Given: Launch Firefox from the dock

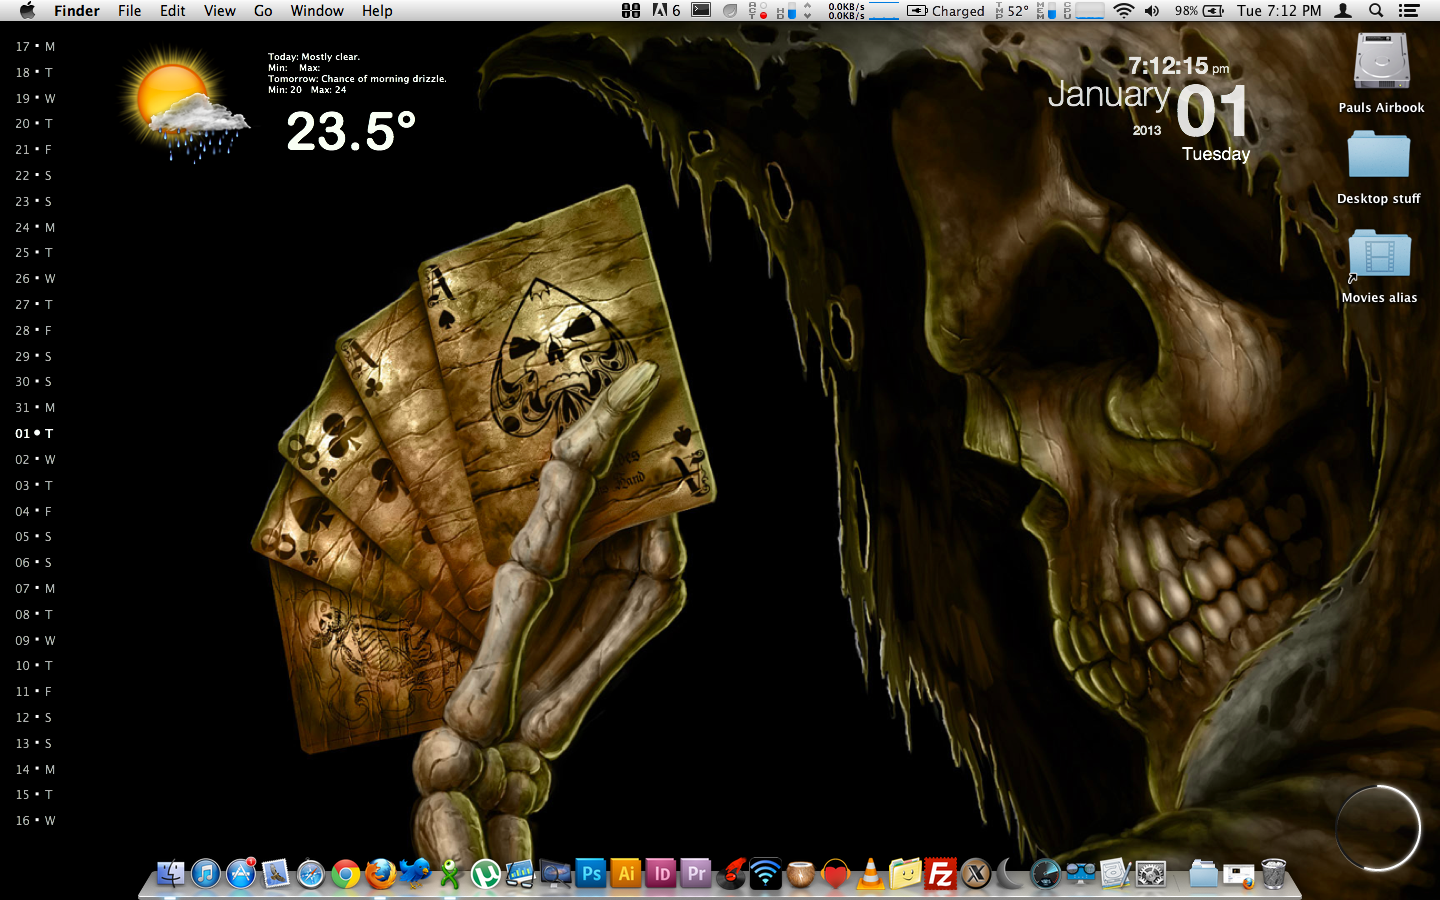Looking at the screenshot, I should click(380, 874).
